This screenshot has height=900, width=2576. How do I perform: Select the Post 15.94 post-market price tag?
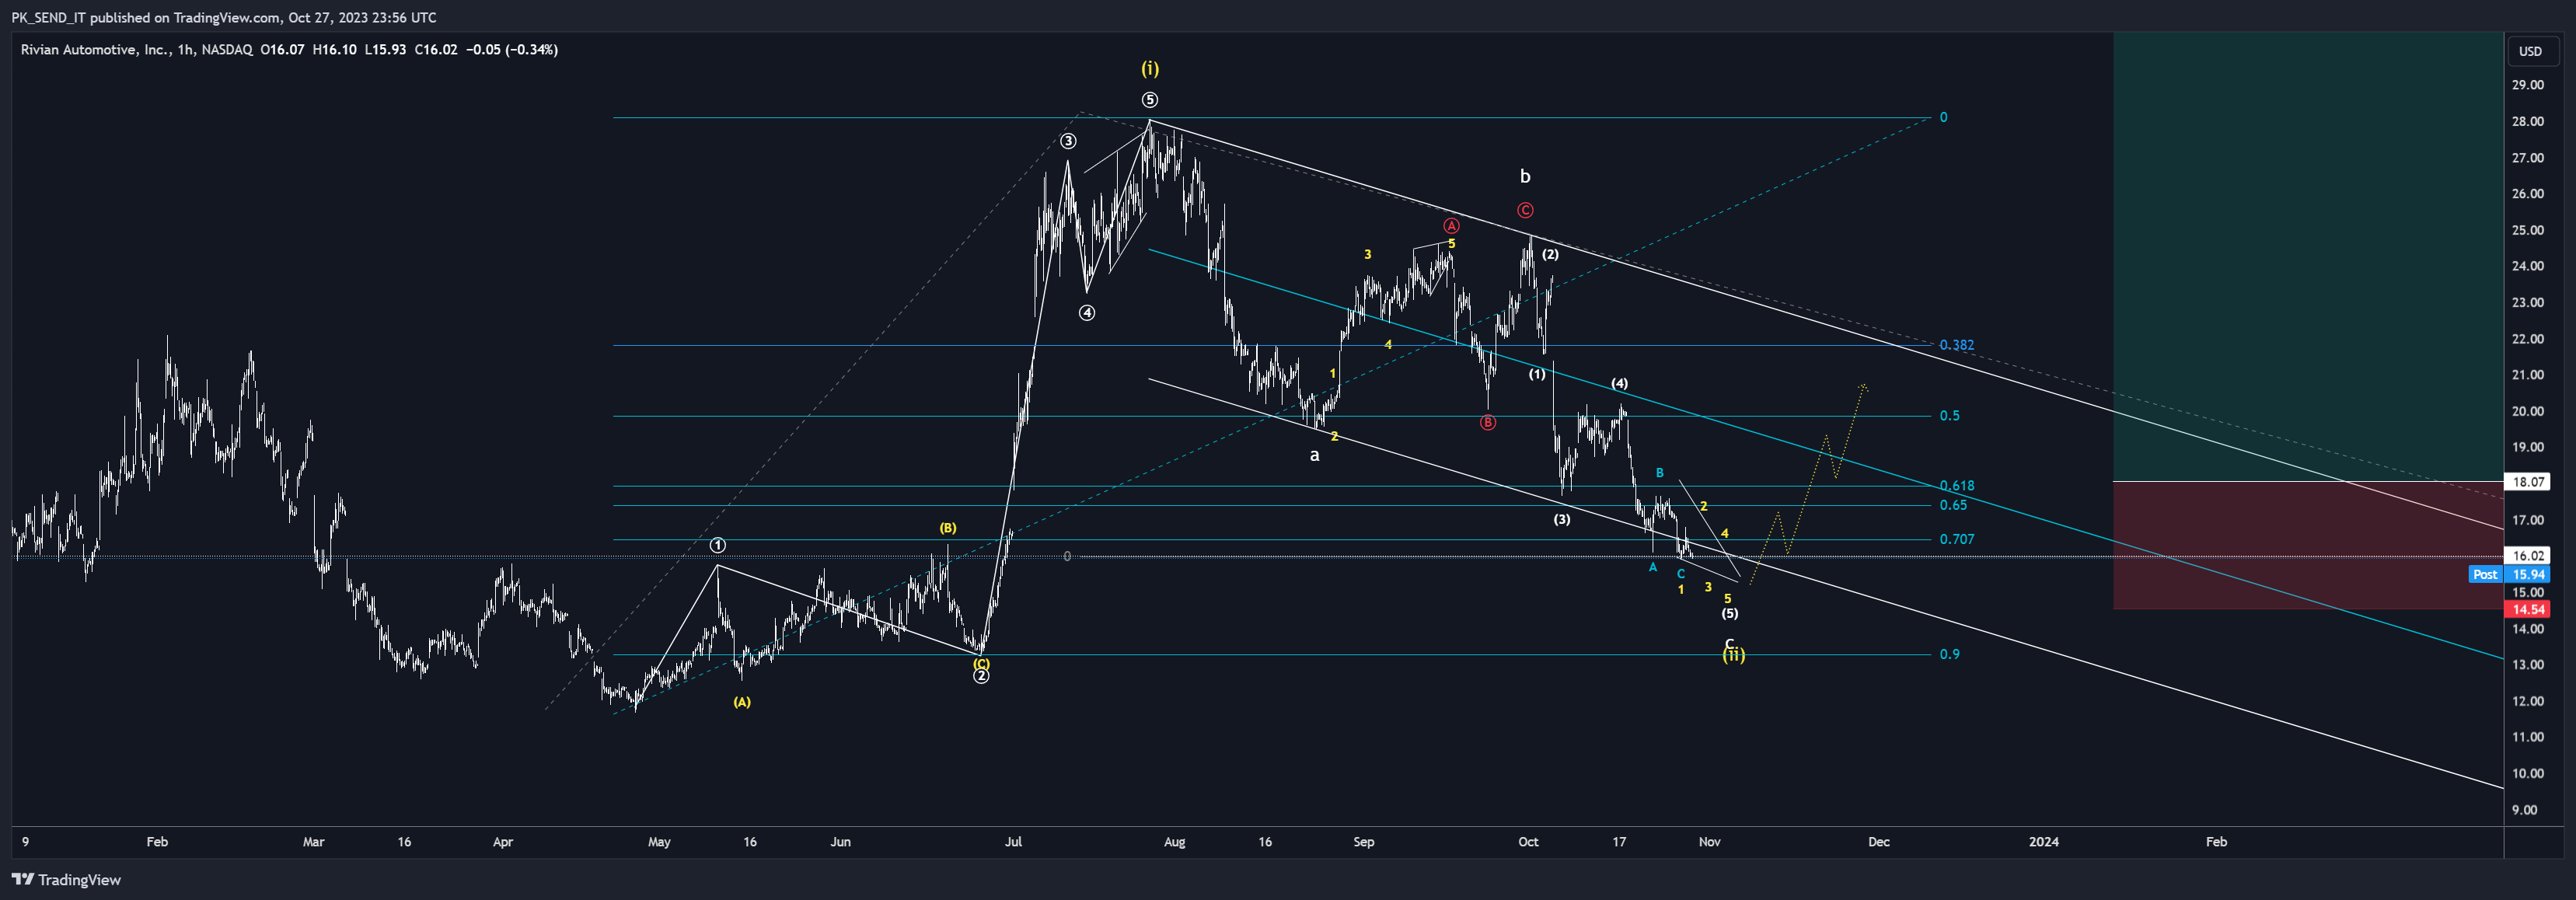point(2510,574)
